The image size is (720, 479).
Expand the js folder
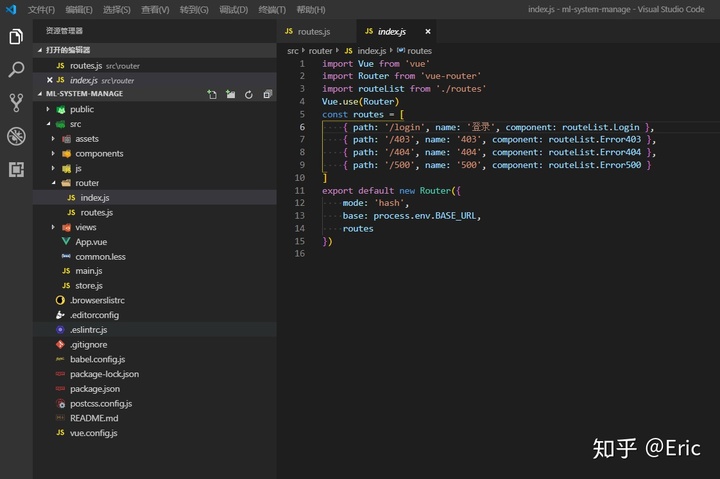[x=154, y=168]
